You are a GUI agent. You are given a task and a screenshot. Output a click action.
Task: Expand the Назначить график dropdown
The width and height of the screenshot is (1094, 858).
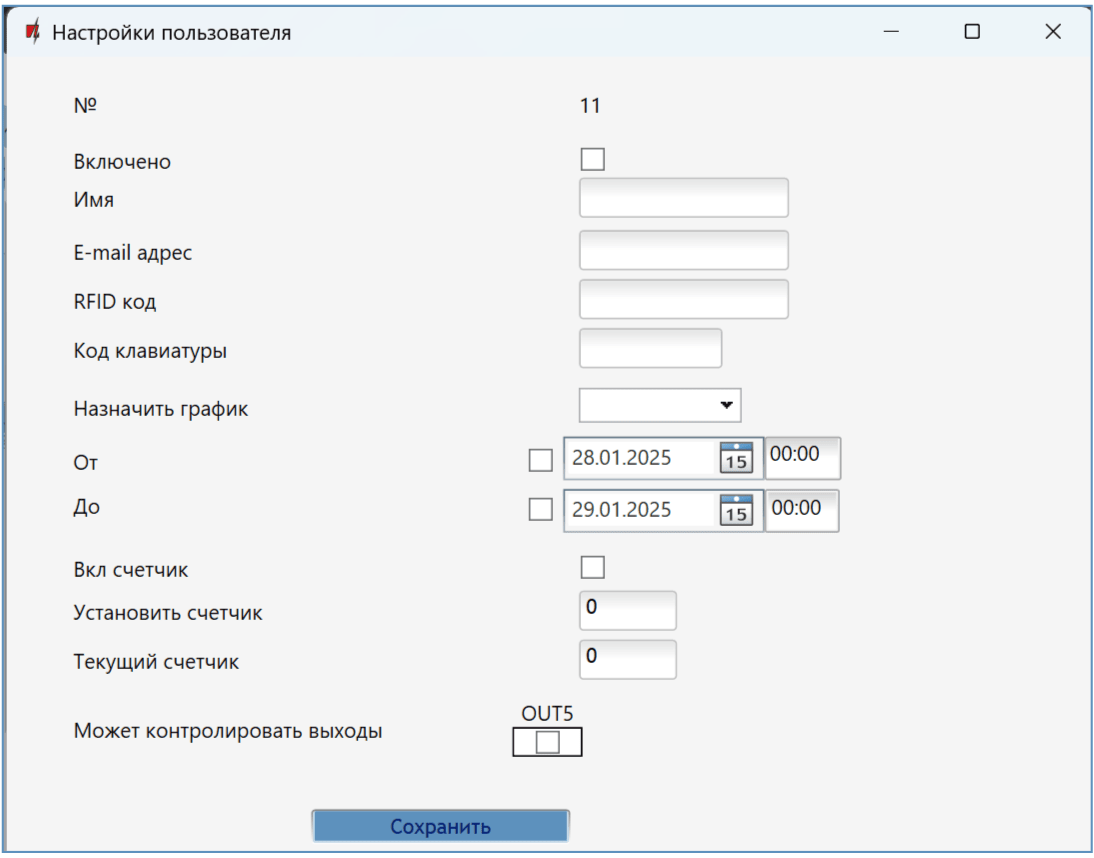click(660, 406)
